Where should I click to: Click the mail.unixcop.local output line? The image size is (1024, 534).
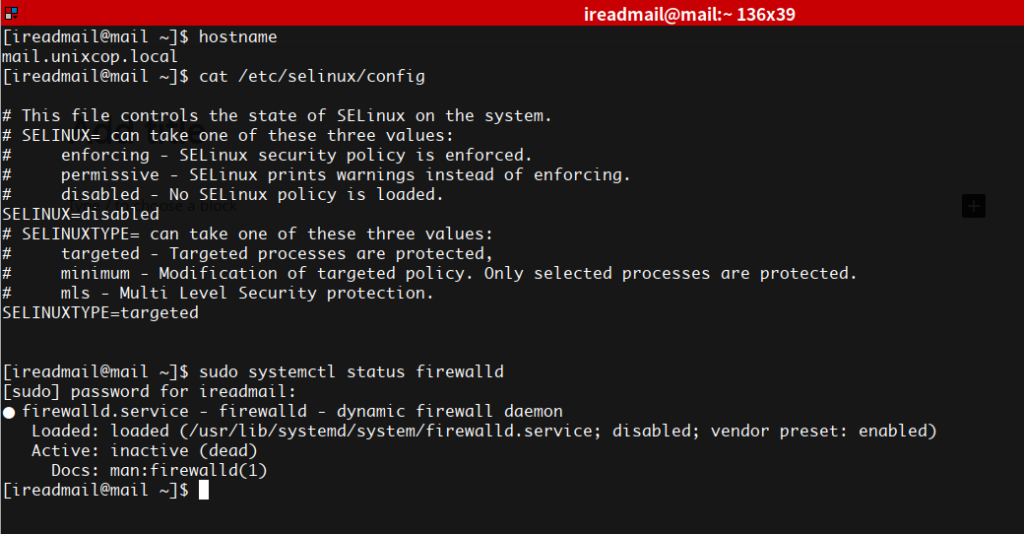pos(89,57)
